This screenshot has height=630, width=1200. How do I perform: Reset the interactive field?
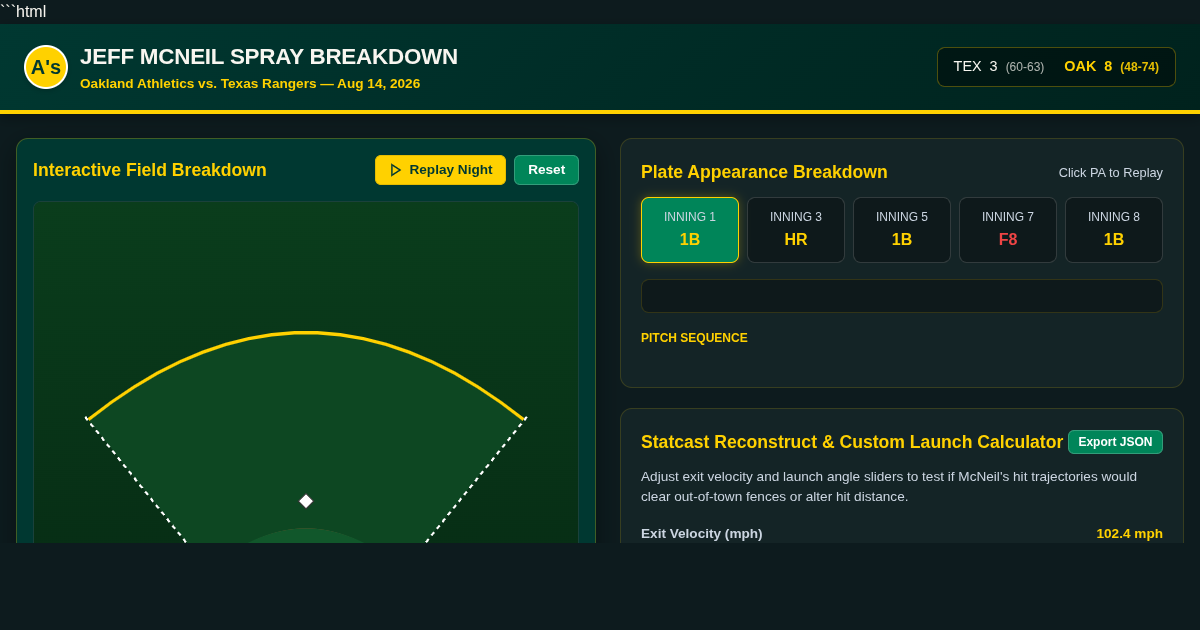546,170
